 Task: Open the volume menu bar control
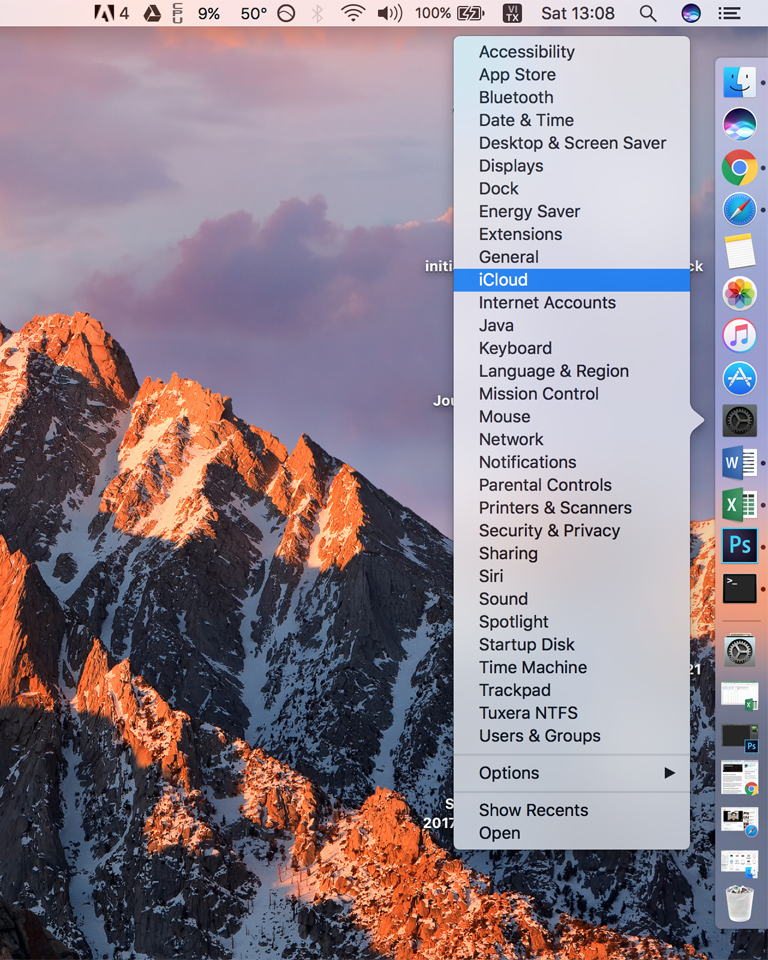[389, 14]
